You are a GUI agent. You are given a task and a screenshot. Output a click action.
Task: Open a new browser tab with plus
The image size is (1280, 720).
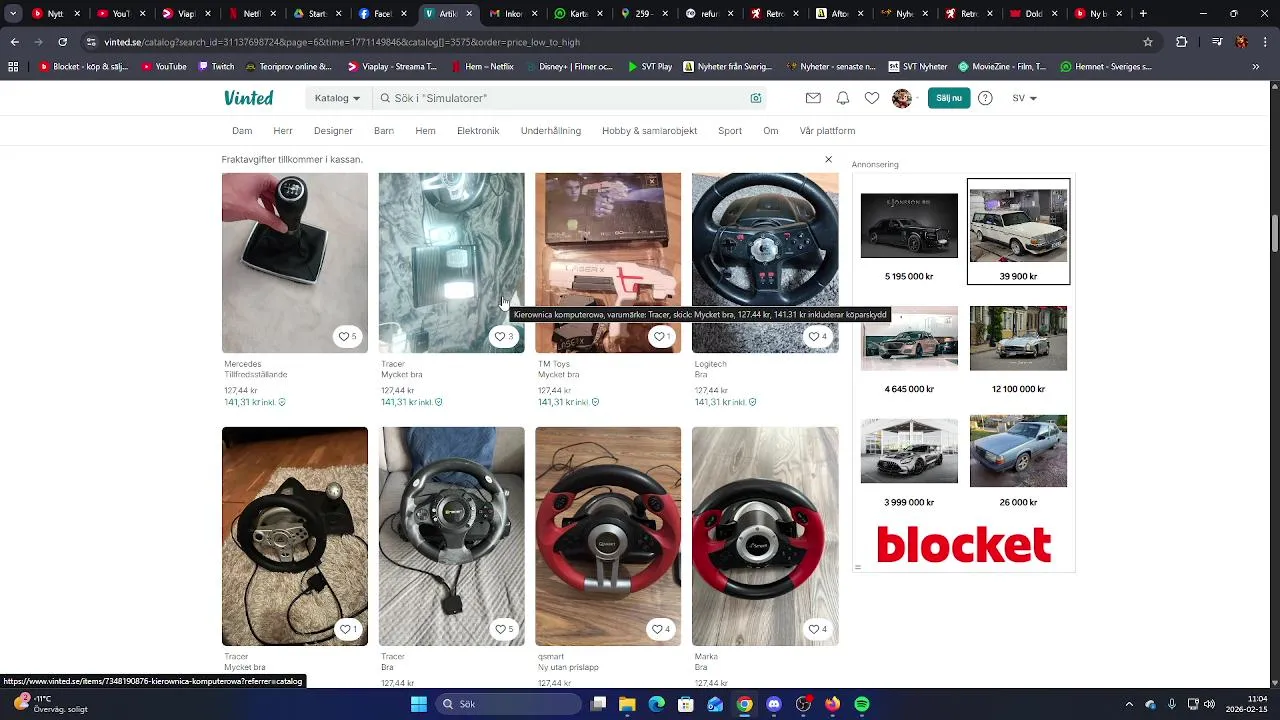[x=1143, y=14]
